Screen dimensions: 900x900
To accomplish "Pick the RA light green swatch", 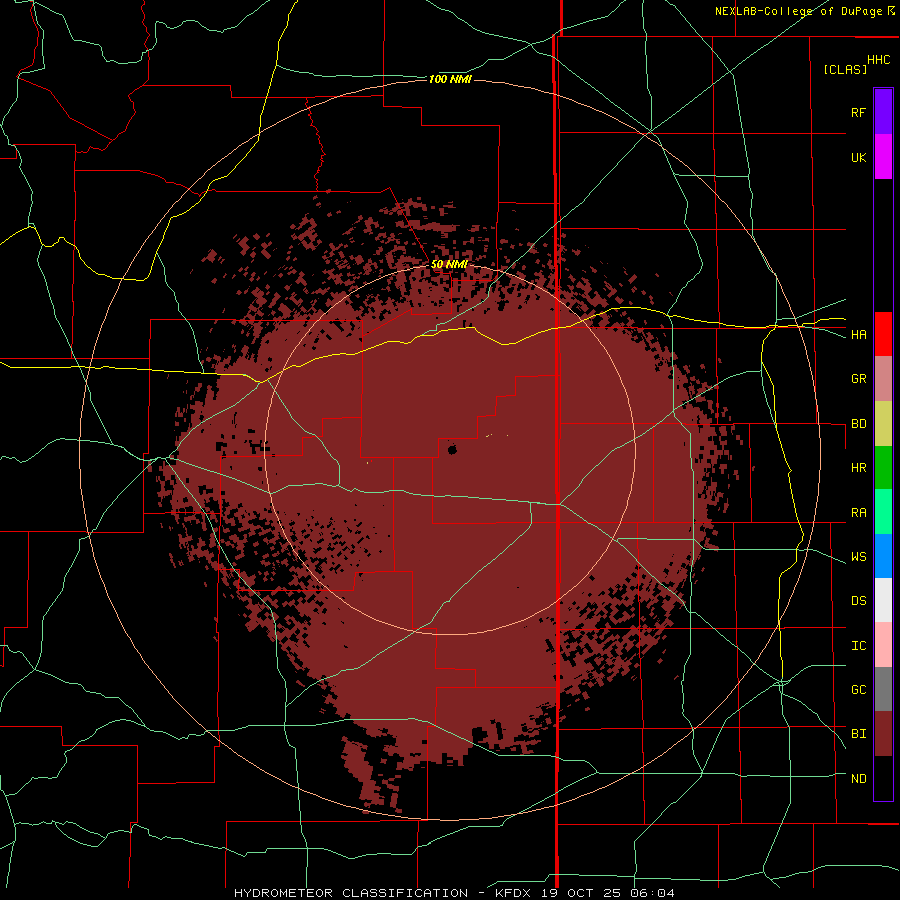I will 883,512.
